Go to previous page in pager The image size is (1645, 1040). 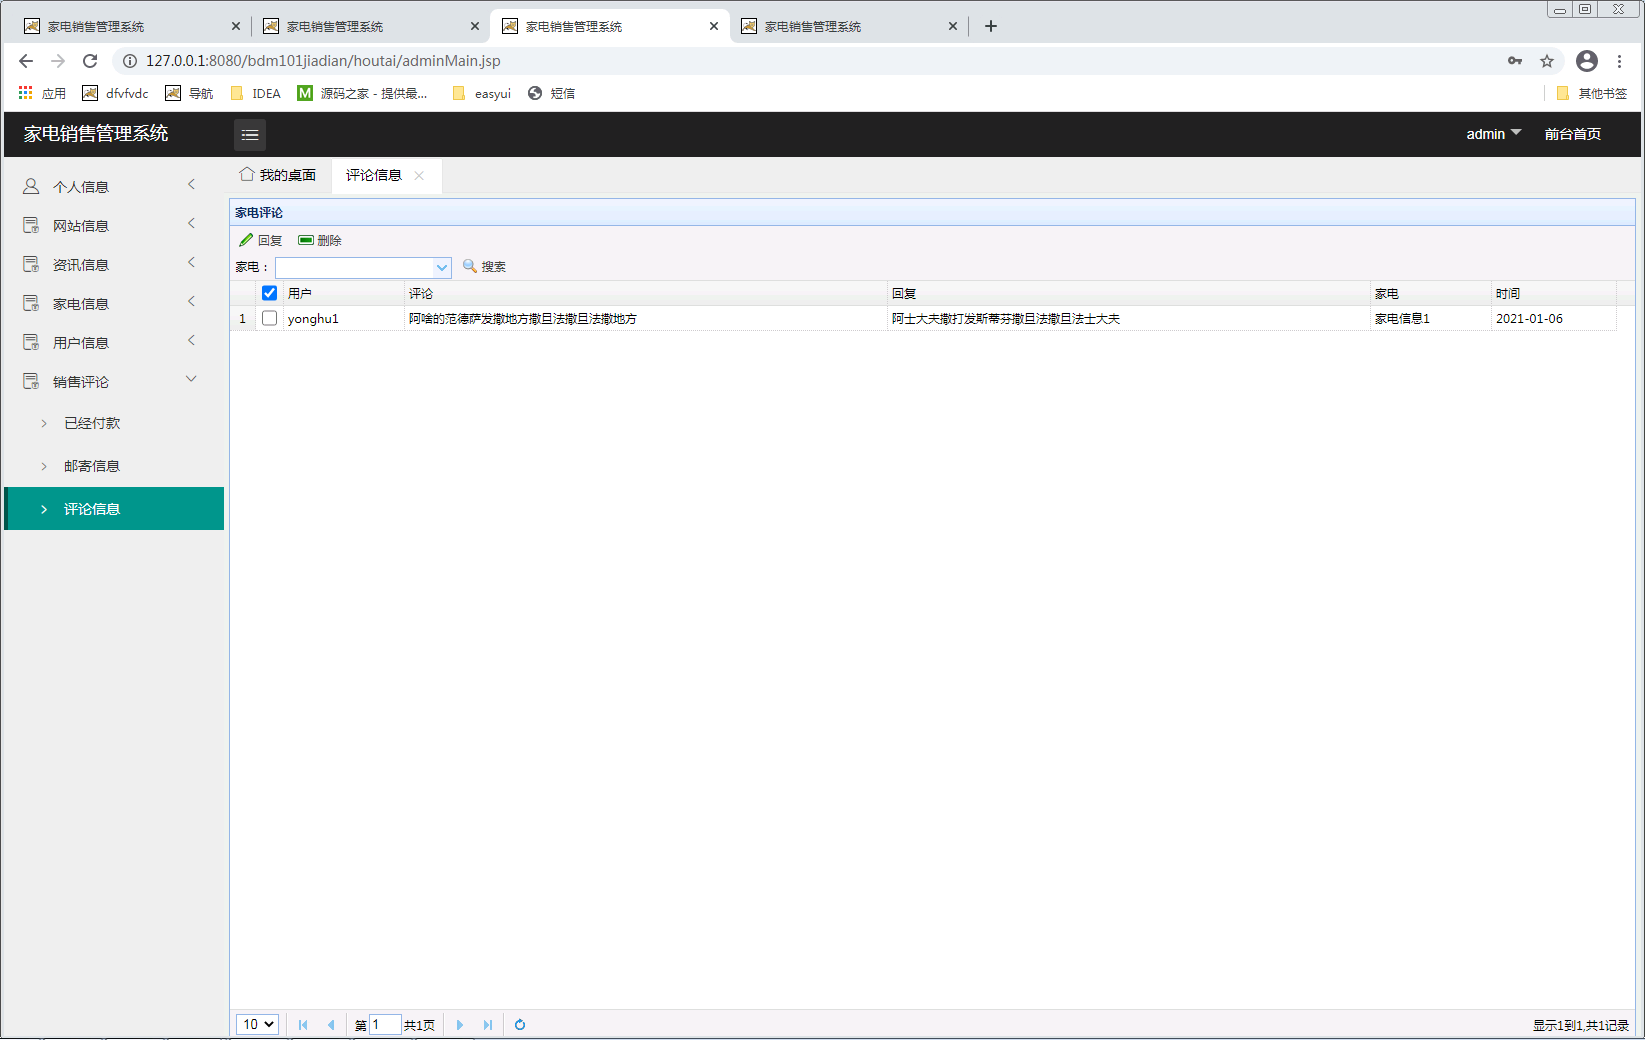tap(331, 1025)
